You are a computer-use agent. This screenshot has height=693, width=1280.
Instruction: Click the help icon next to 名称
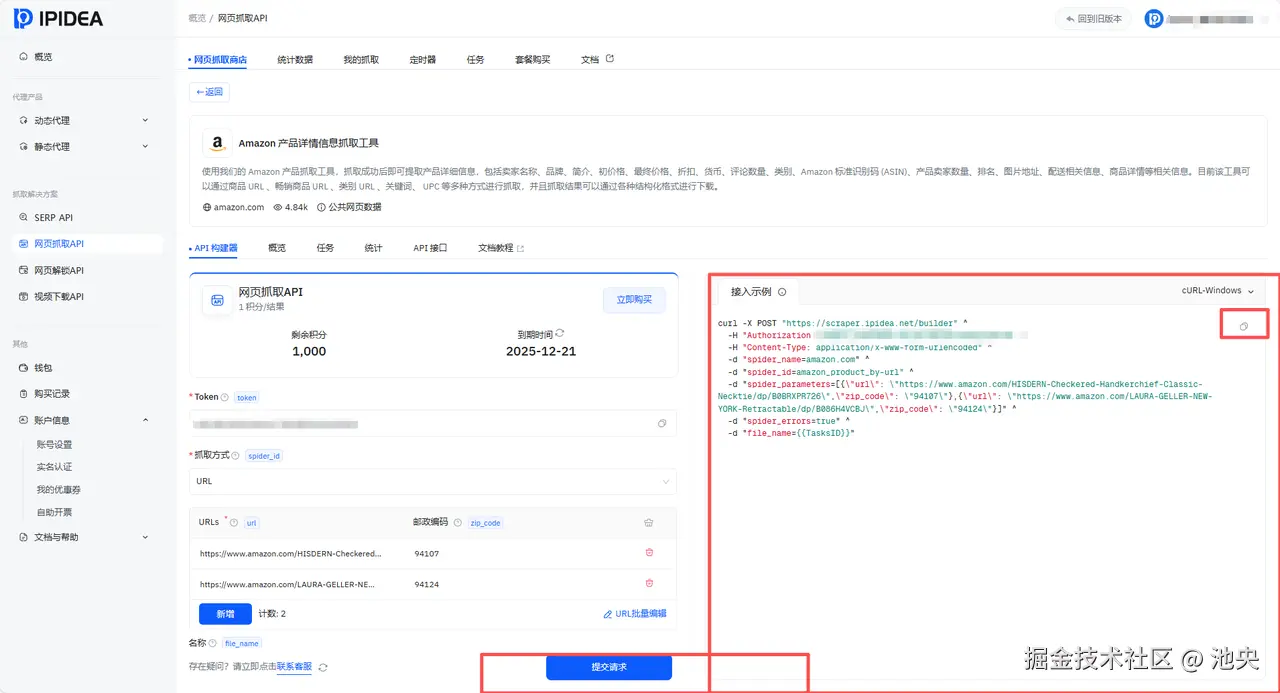(x=215, y=643)
